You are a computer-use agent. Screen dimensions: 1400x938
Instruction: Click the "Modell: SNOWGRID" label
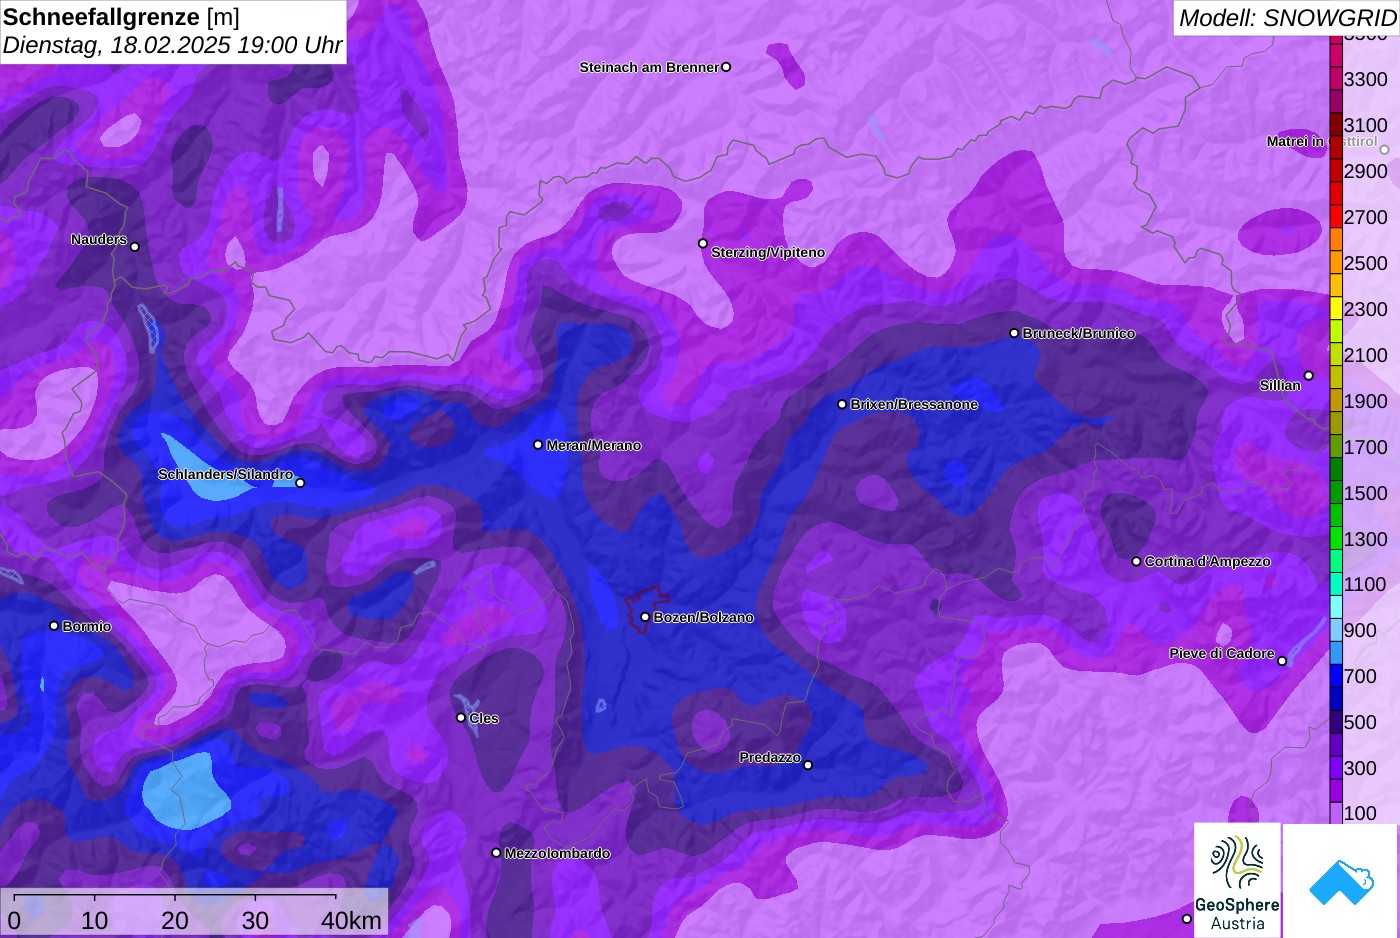tap(1287, 18)
